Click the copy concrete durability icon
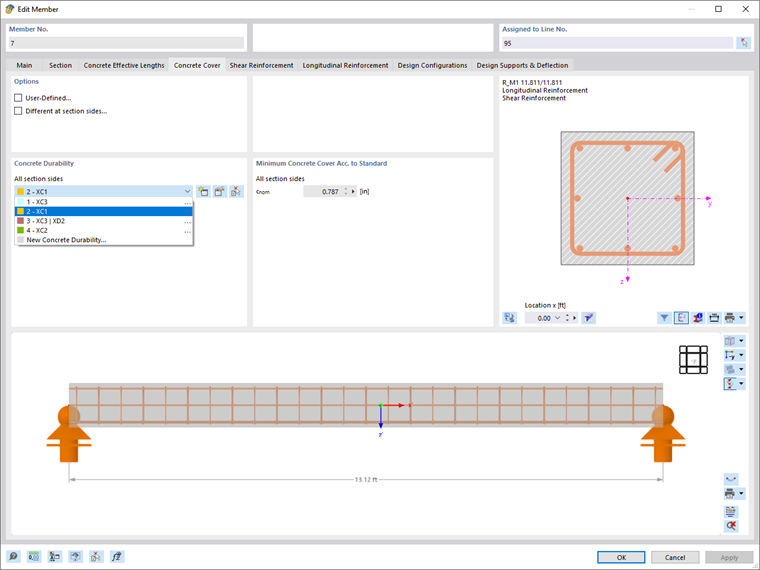The image size is (760, 570). (x=220, y=191)
